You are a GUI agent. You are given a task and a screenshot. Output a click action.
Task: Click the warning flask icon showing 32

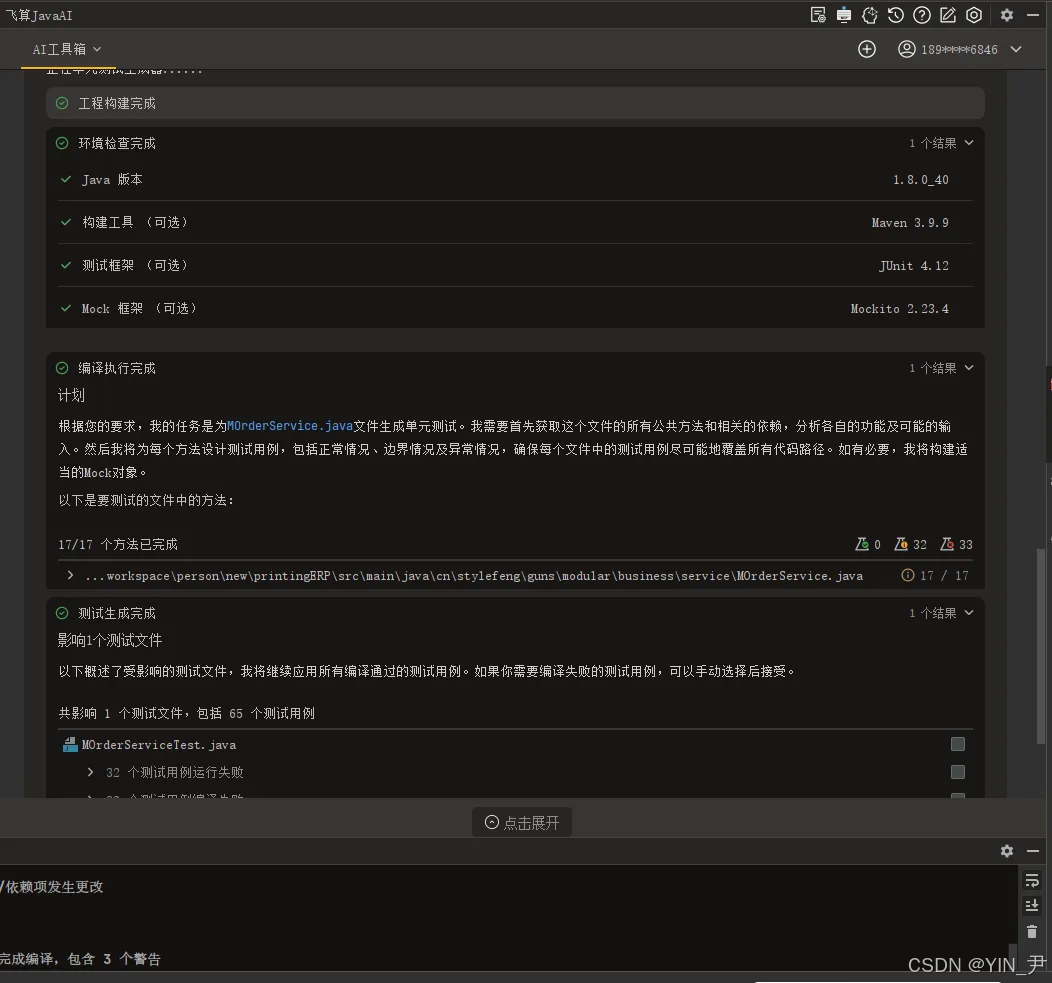point(900,544)
